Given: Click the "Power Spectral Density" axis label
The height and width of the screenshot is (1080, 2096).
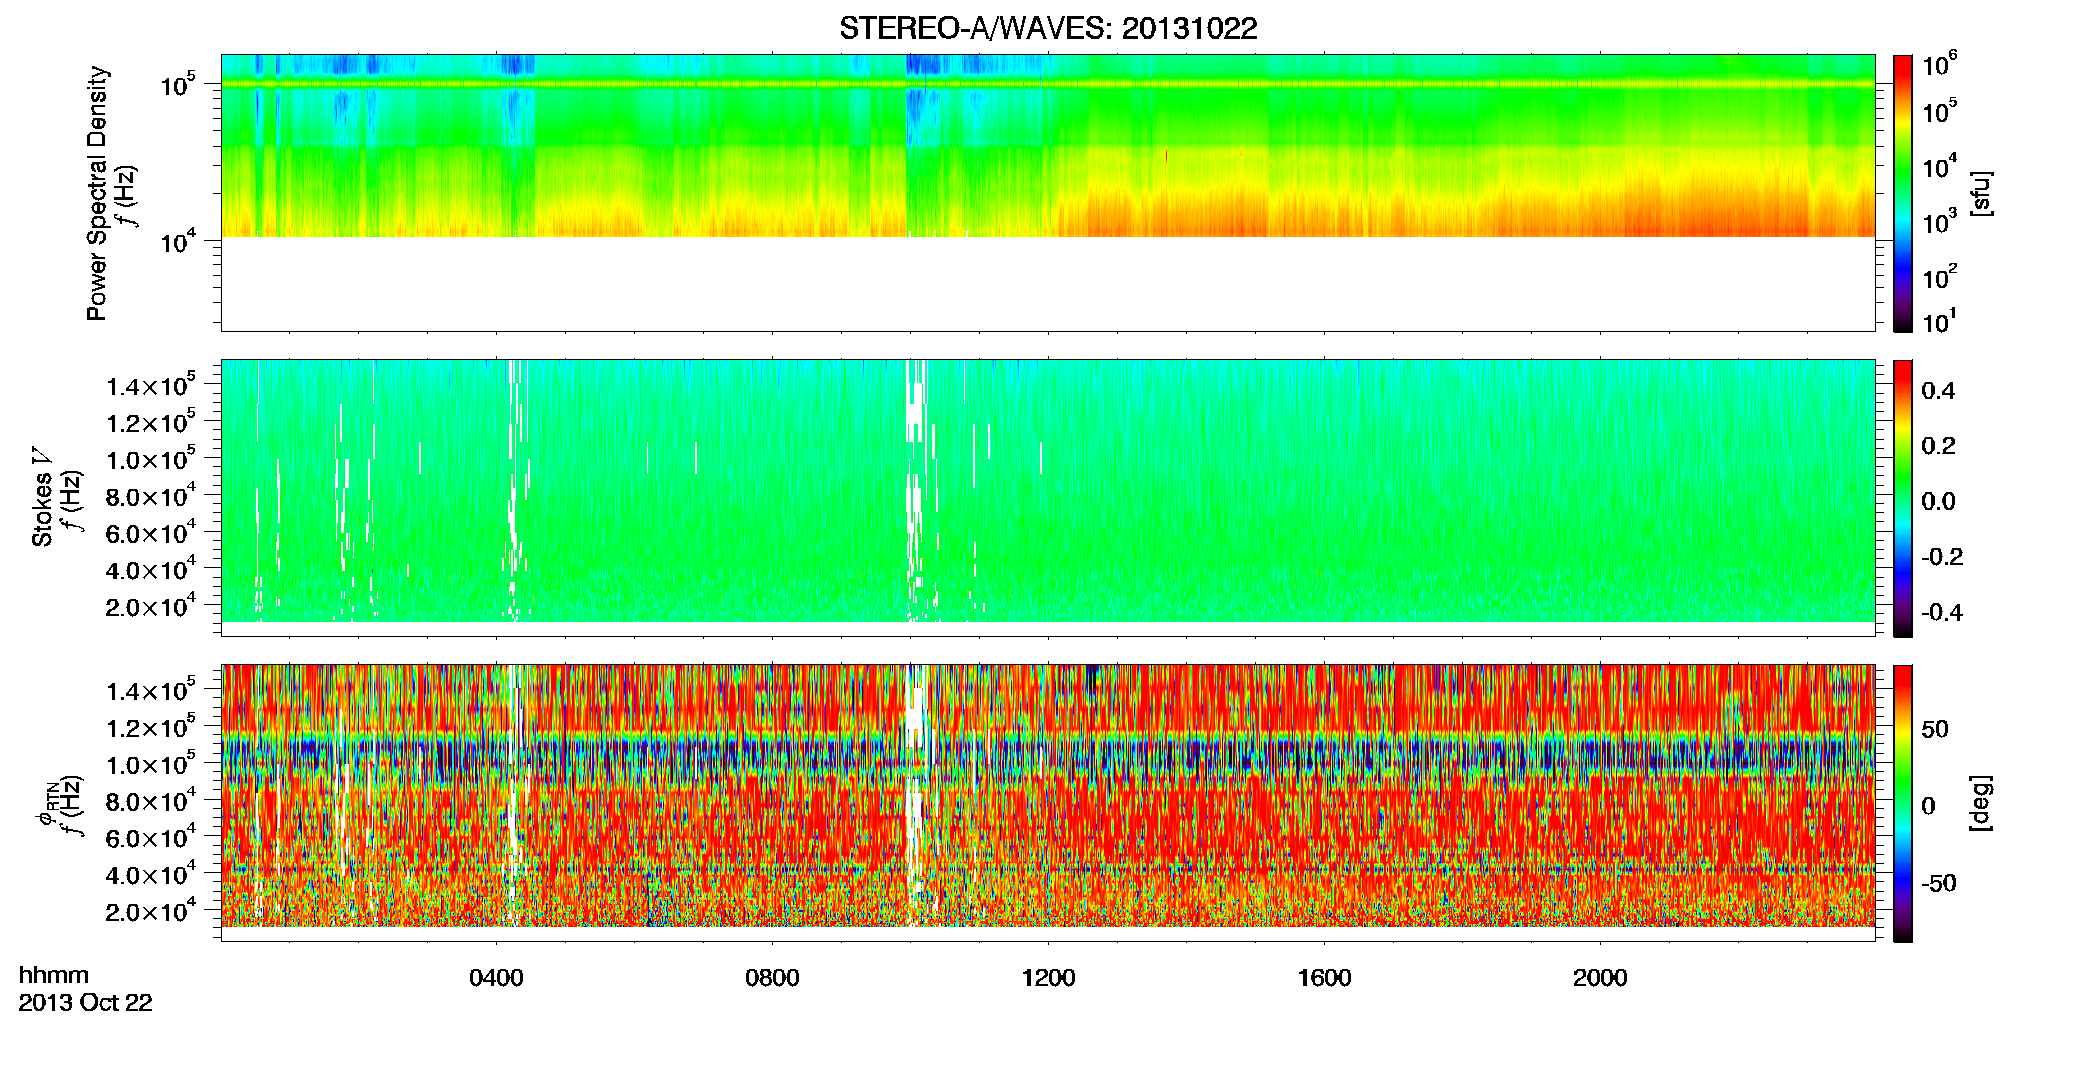Looking at the screenshot, I should click(x=97, y=193).
